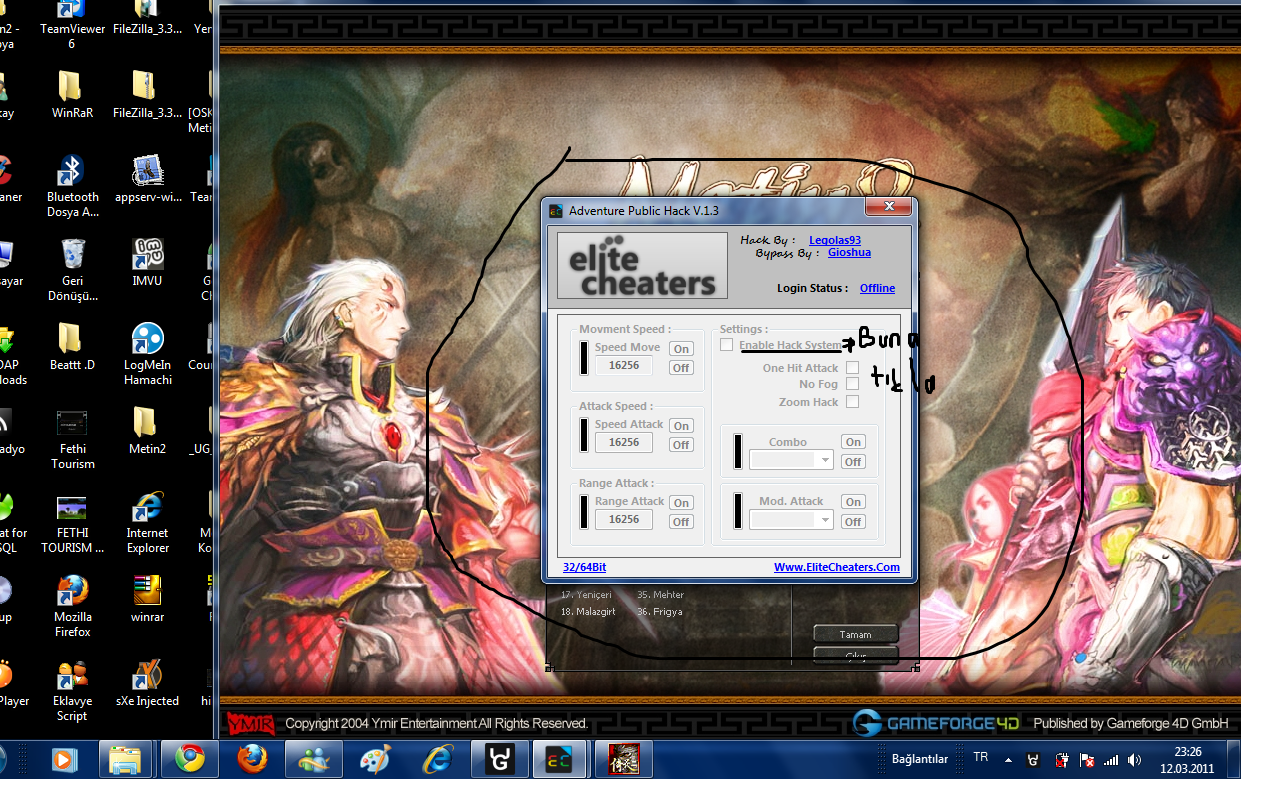The height and width of the screenshot is (800, 1280).
Task: Open Windows Explorer from taskbar
Action: (126, 760)
